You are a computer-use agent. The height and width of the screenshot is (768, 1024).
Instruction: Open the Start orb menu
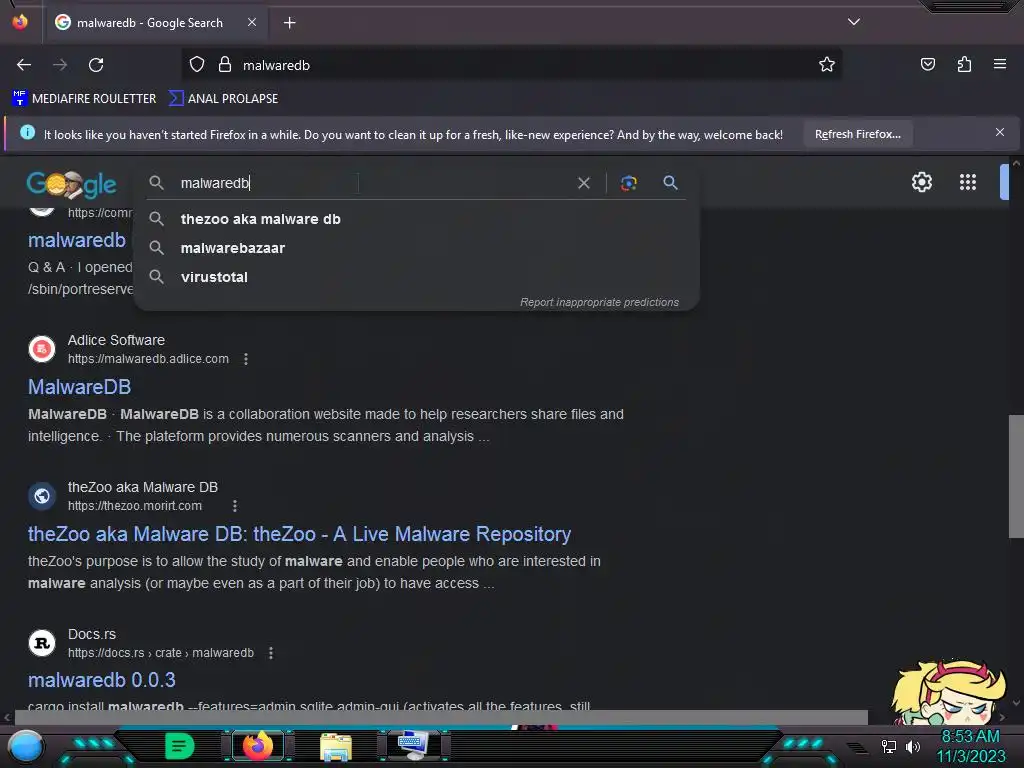(x=26, y=748)
